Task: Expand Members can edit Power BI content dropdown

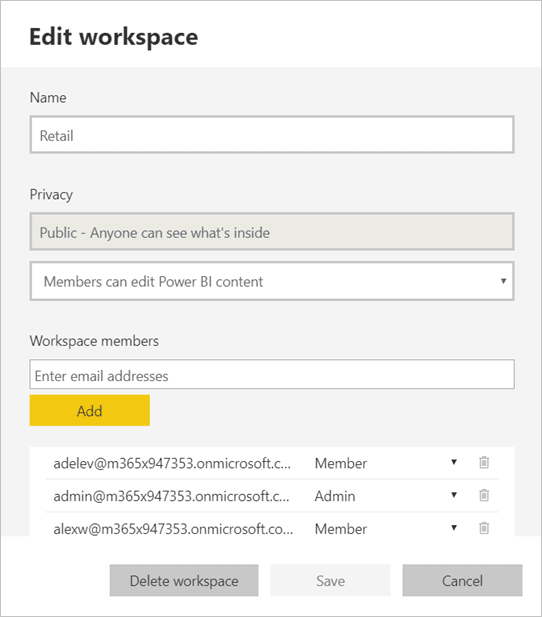Action: 272,281
